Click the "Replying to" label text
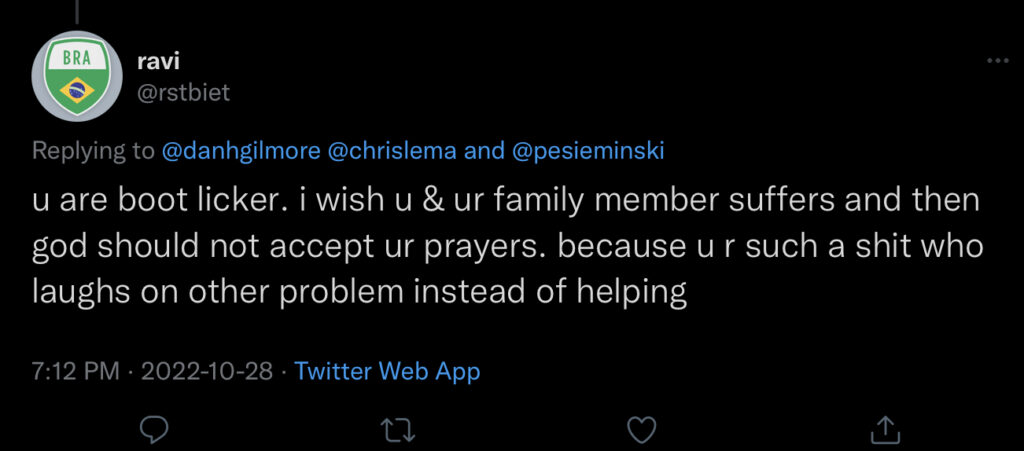The height and width of the screenshot is (451, 1024). point(93,150)
